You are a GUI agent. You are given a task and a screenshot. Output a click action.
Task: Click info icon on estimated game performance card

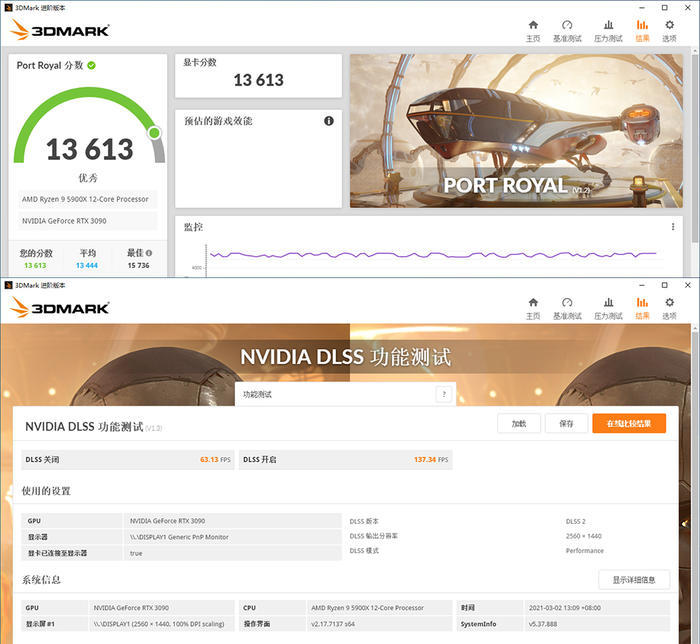pyautogui.click(x=329, y=121)
